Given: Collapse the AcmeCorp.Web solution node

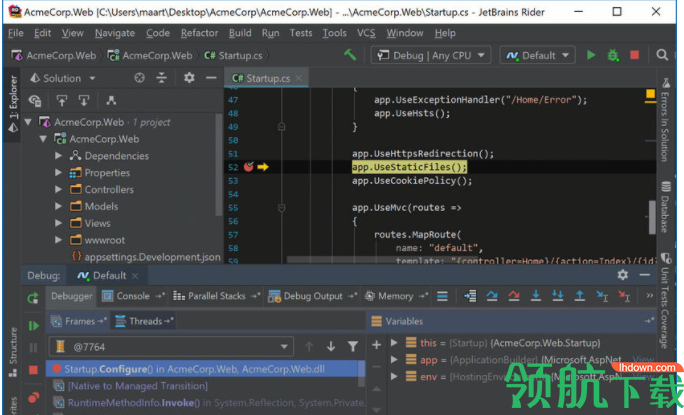Looking at the screenshot, I should click(x=28, y=122).
